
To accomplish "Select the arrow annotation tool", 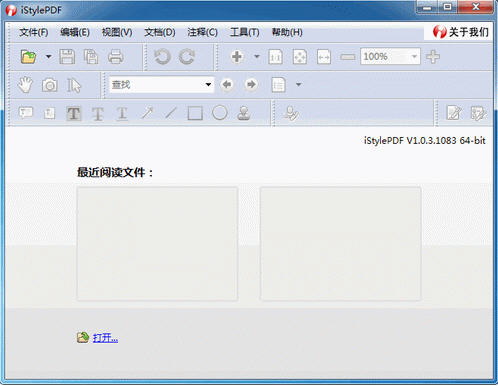I will 147,113.
